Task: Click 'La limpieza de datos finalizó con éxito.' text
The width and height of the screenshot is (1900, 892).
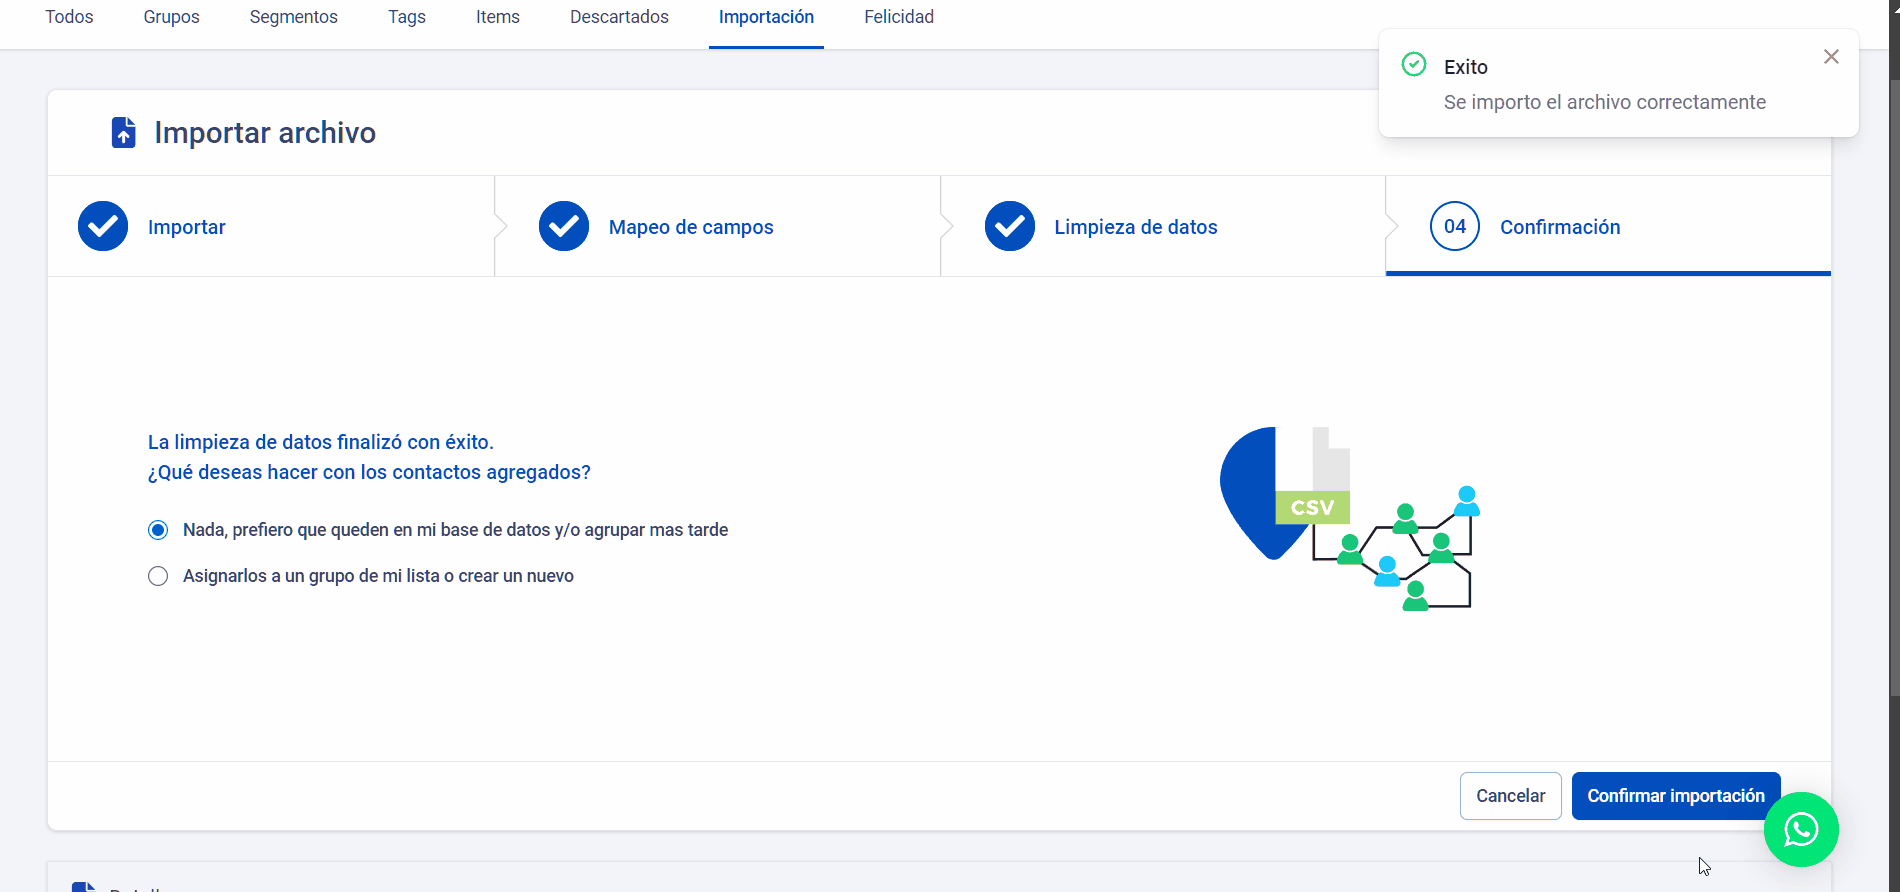Action: 321,442
